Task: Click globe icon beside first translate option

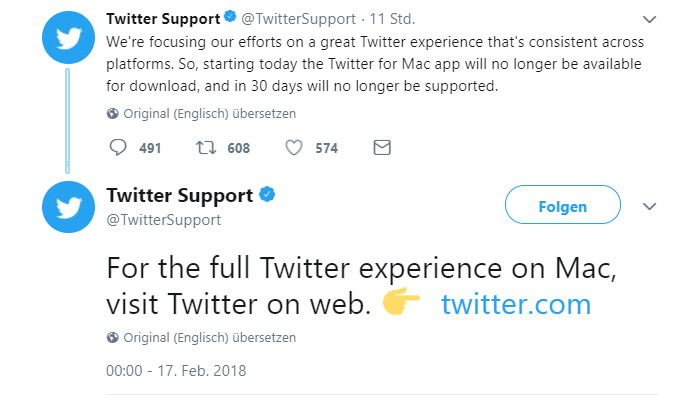Action: [112, 114]
